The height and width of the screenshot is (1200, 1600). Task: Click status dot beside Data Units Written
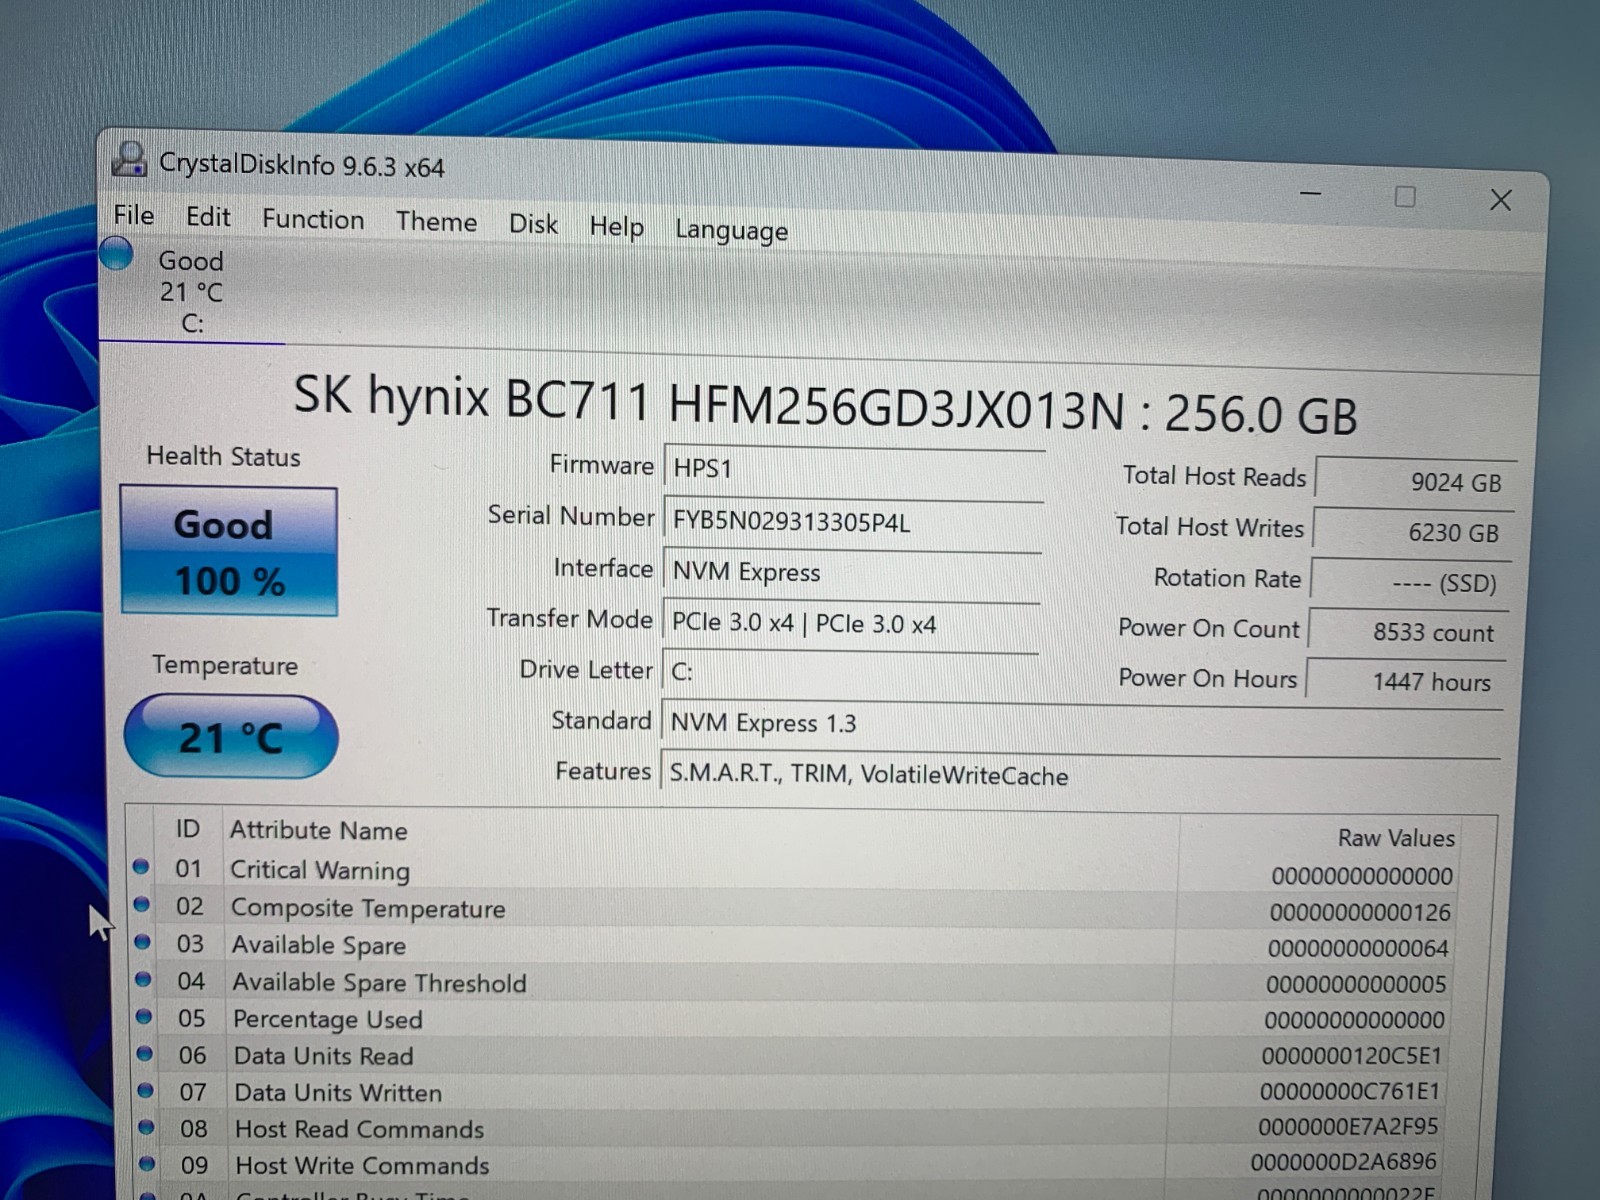(x=147, y=1089)
